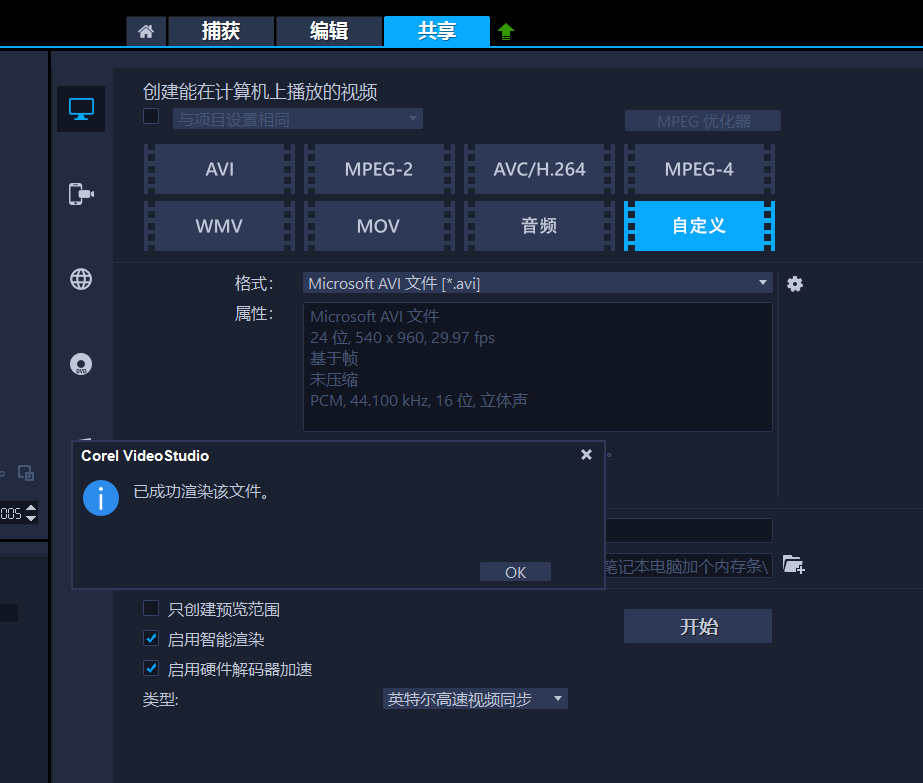Switch to the 编辑 tab
This screenshot has width=923, height=783.
click(x=328, y=31)
